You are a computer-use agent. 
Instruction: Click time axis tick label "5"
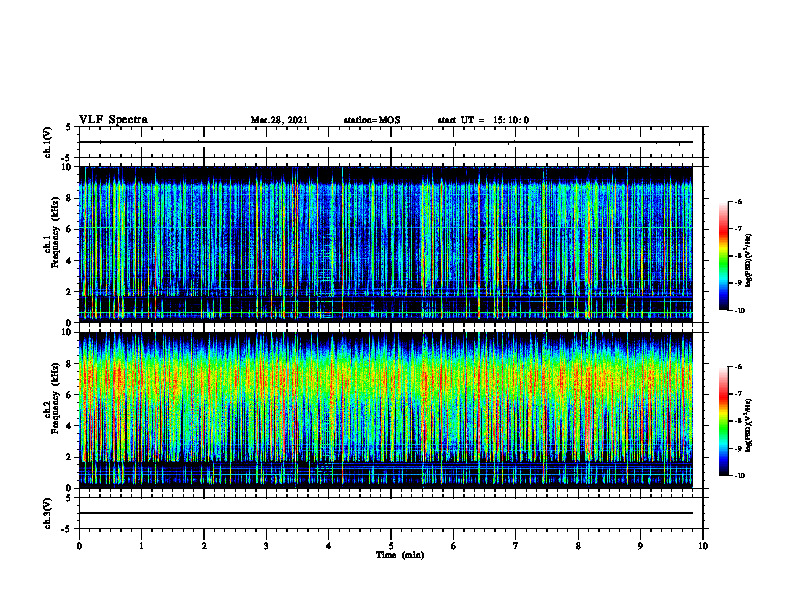[x=391, y=546]
